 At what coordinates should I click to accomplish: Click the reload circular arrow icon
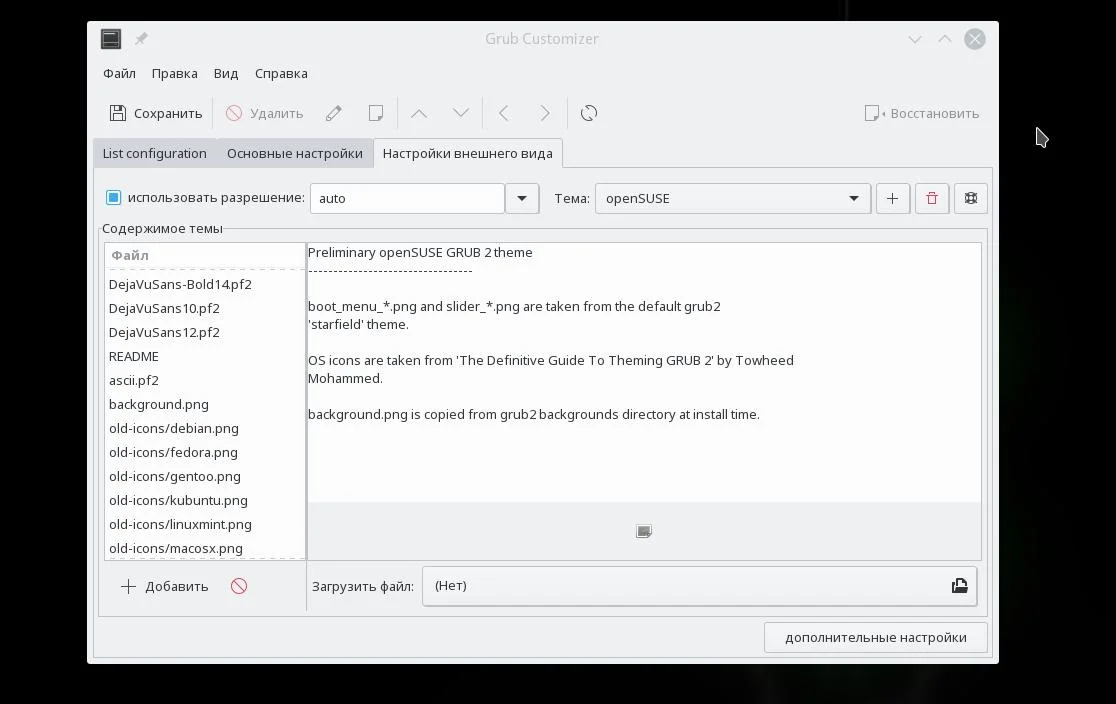[x=589, y=113]
